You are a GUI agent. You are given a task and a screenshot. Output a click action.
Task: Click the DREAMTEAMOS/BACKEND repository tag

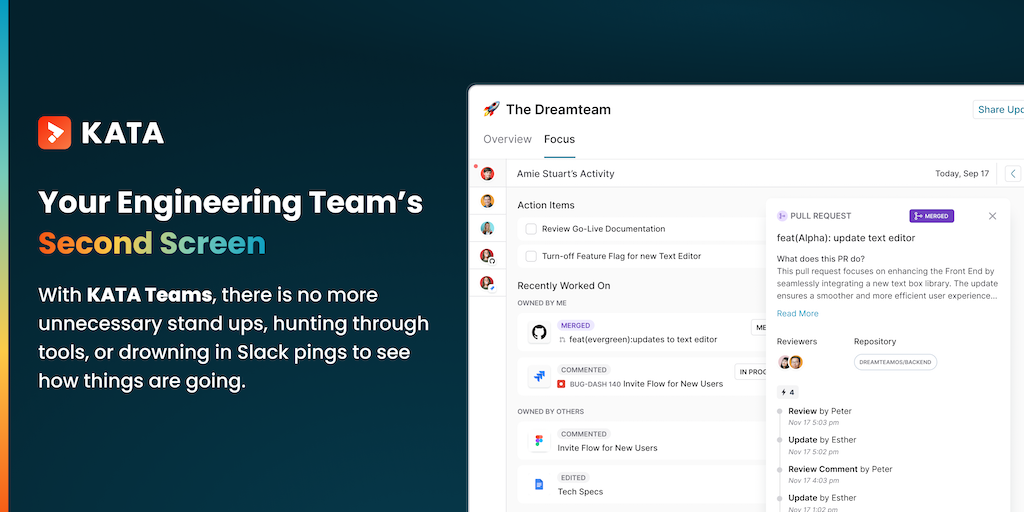point(895,362)
